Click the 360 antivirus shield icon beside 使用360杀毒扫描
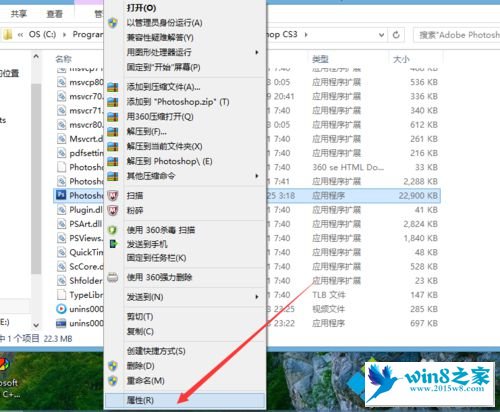This screenshot has width=500, height=412. [113, 230]
